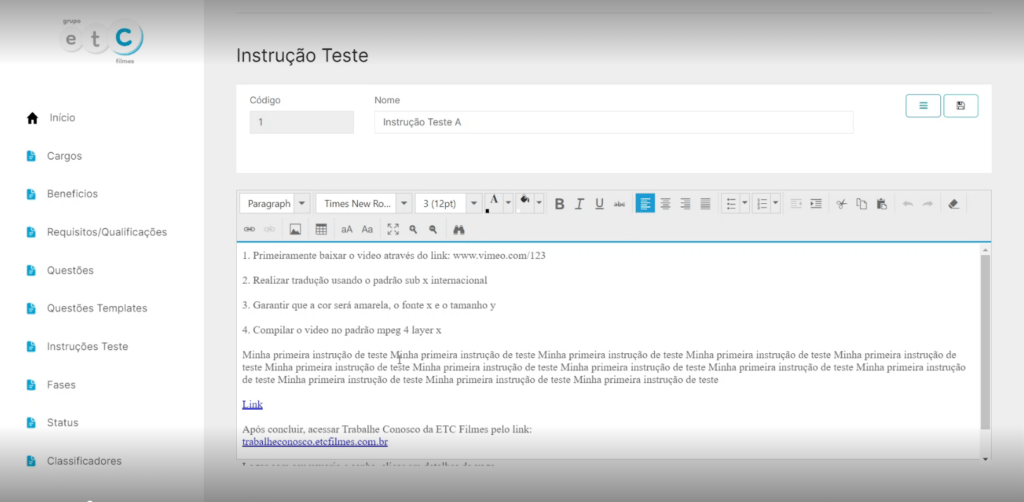Zoom out of the editor content
This screenshot has width=1024, height=502.
(433, 229)
